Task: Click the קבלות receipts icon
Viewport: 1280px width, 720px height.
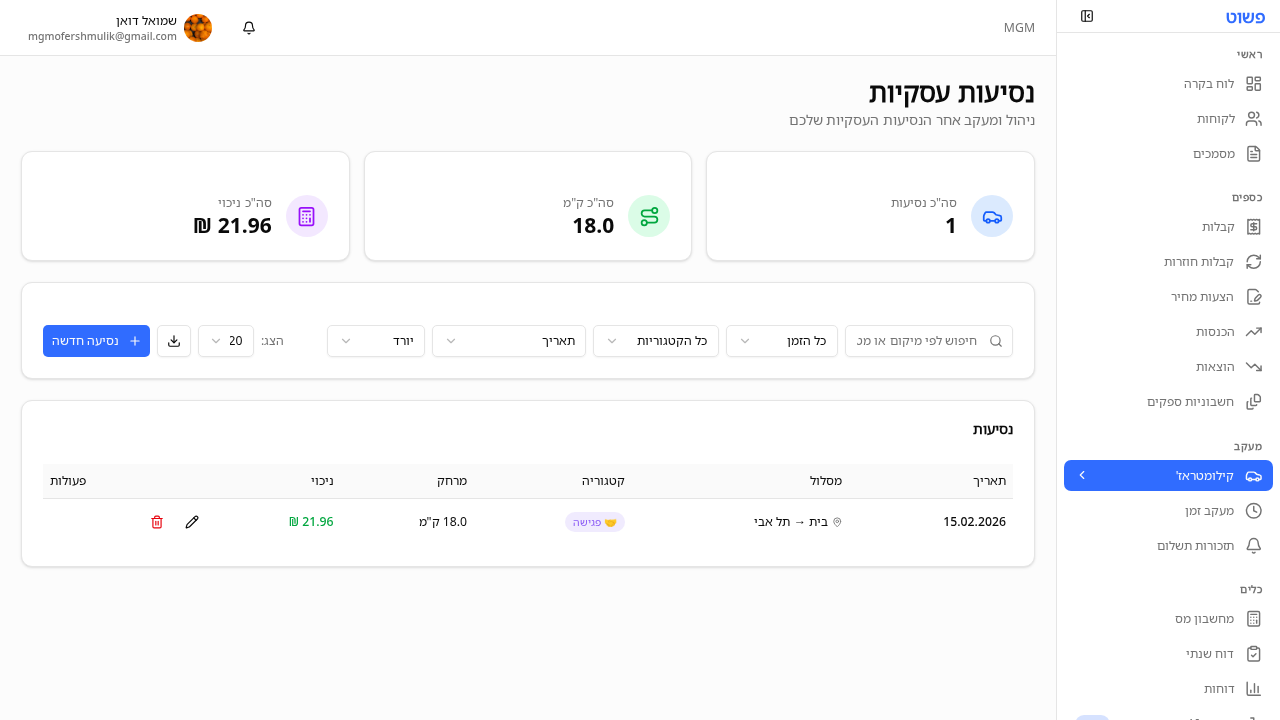Action: click(1254, 226)
